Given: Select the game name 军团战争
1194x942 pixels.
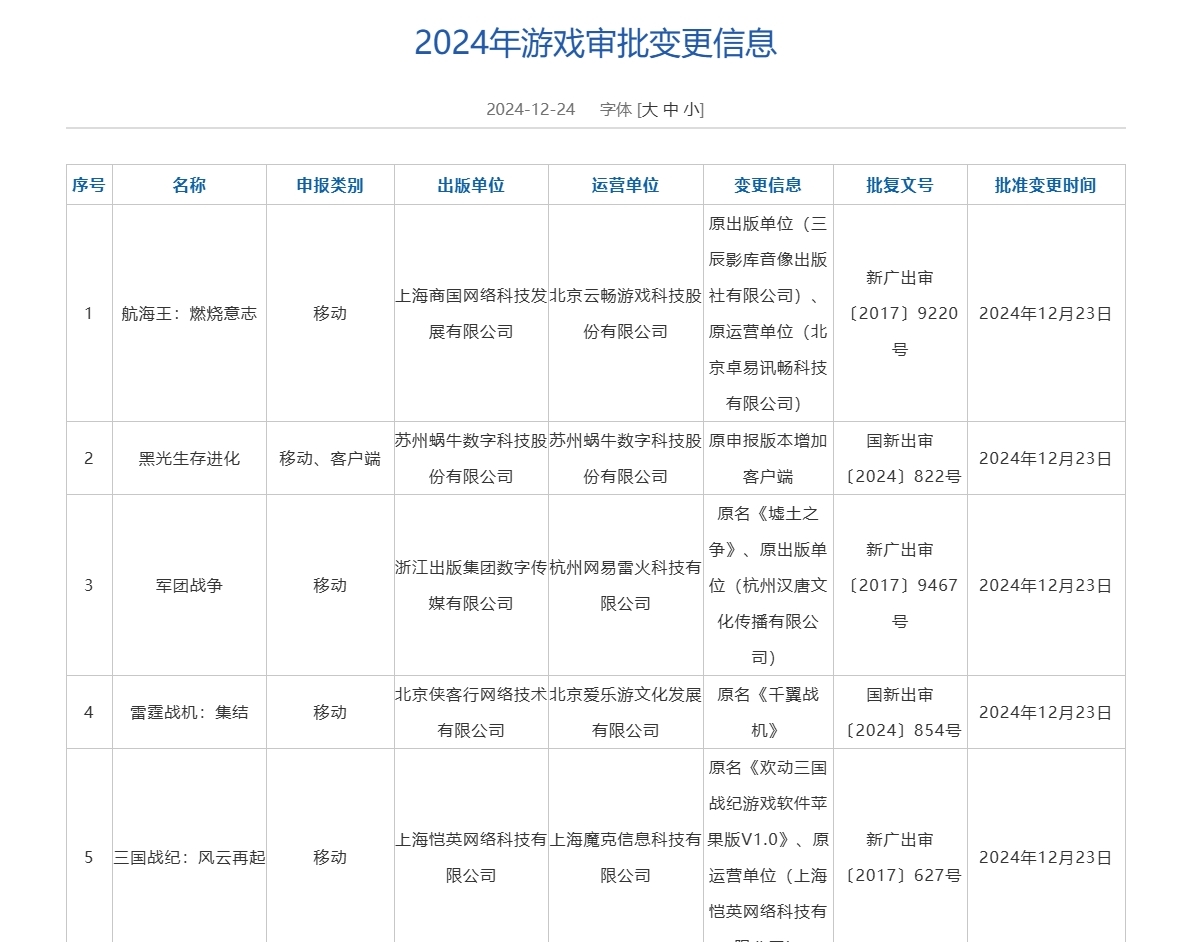Looking at the screenshot, I should (190, 586).
